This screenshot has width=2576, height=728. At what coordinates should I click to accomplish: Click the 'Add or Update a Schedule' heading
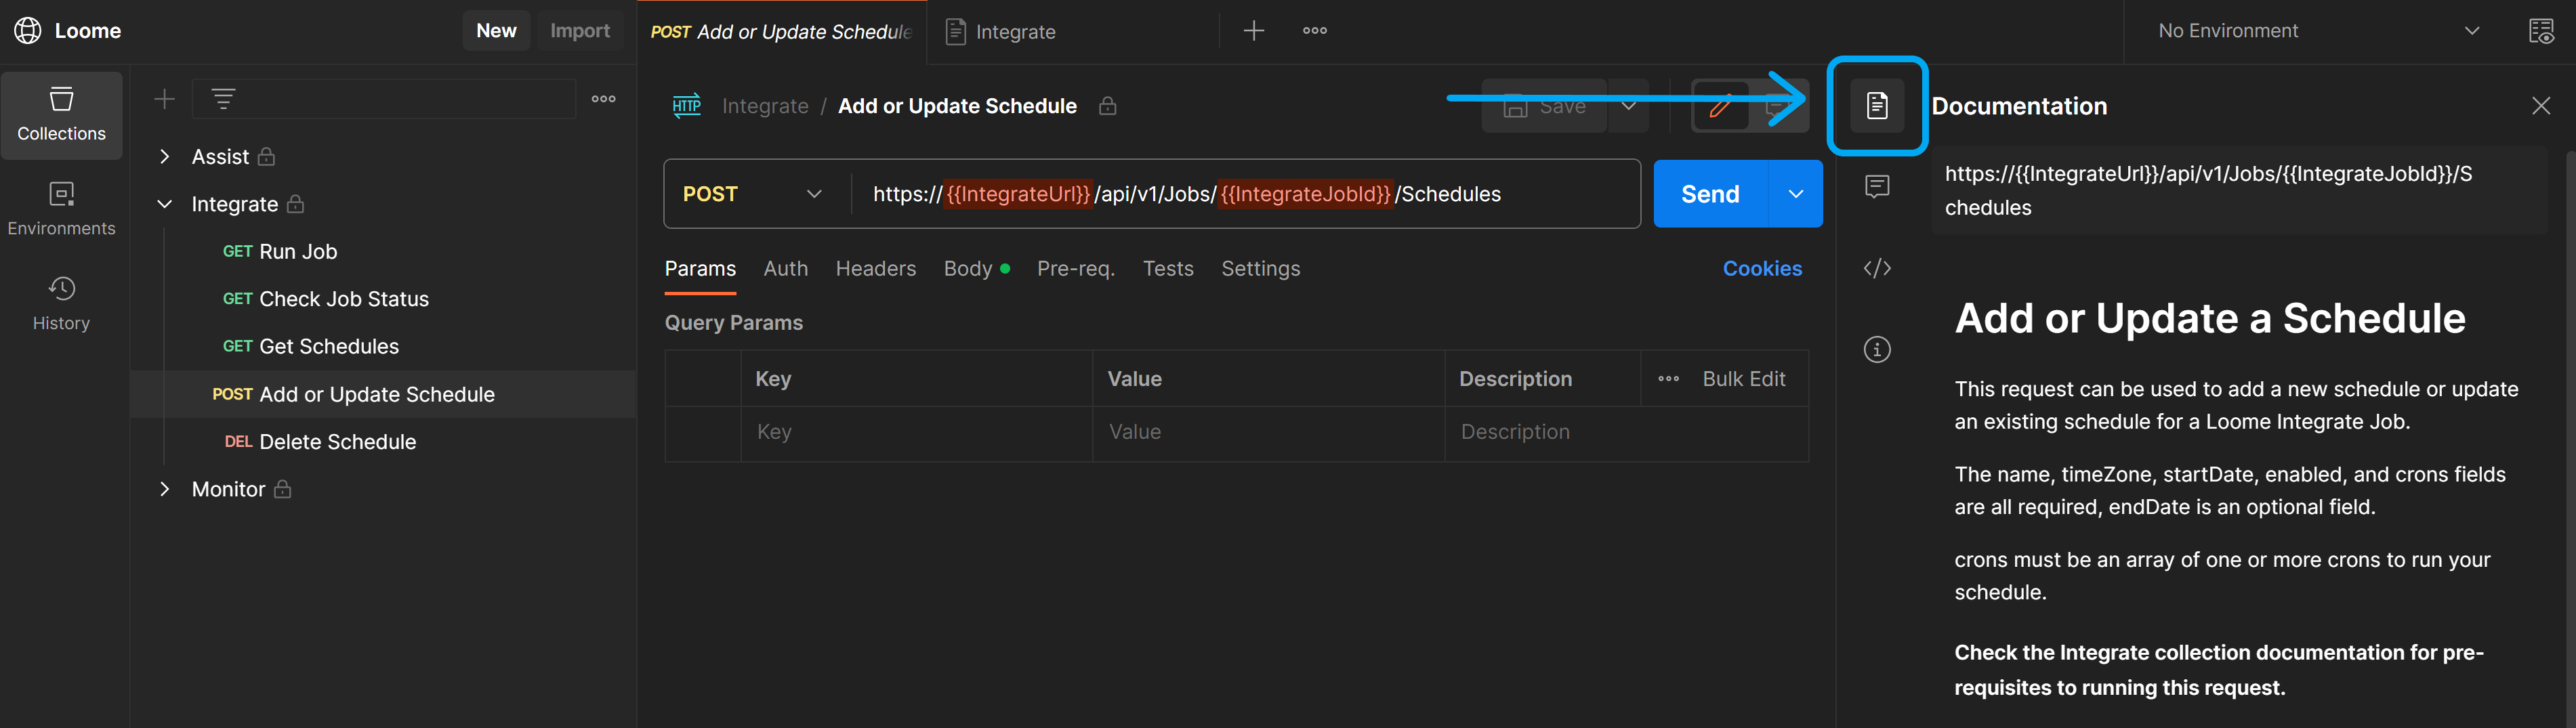[2210, 319]
